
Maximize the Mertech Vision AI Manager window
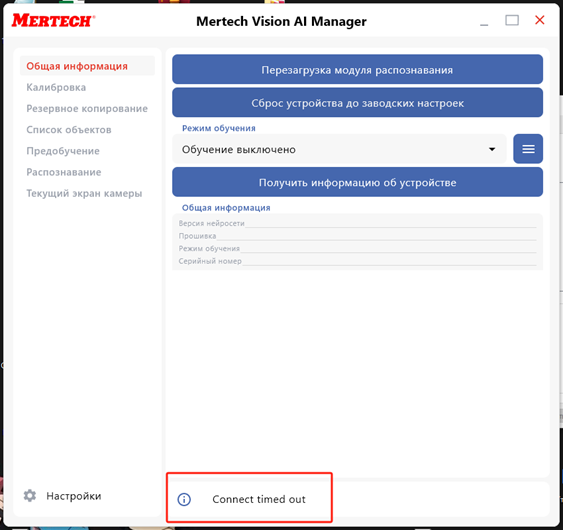tap(512, 20)
